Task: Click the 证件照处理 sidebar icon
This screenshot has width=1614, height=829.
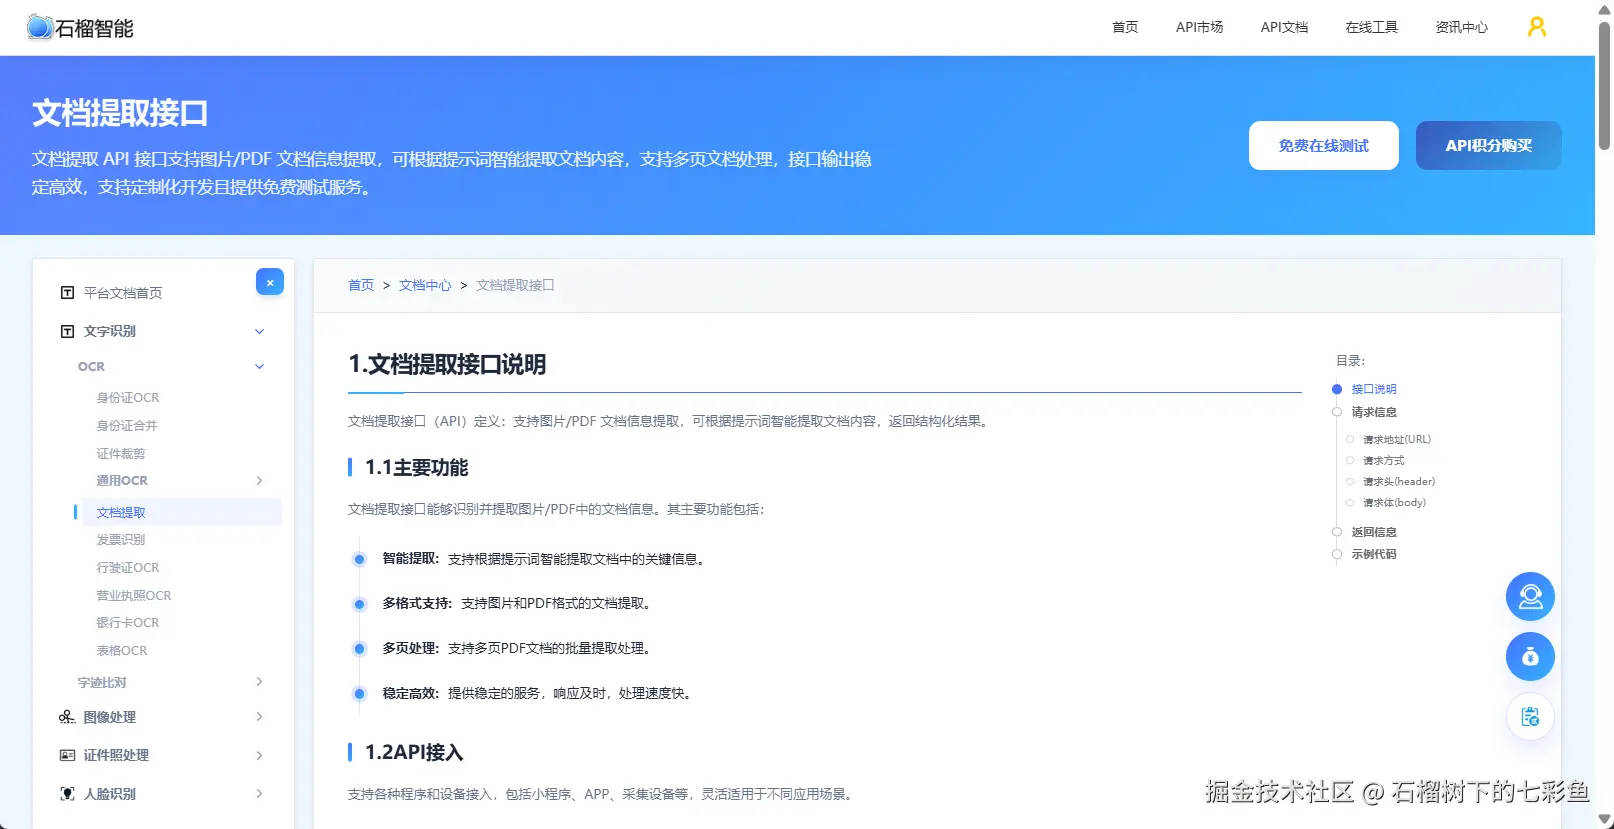Action: point(67,755)
